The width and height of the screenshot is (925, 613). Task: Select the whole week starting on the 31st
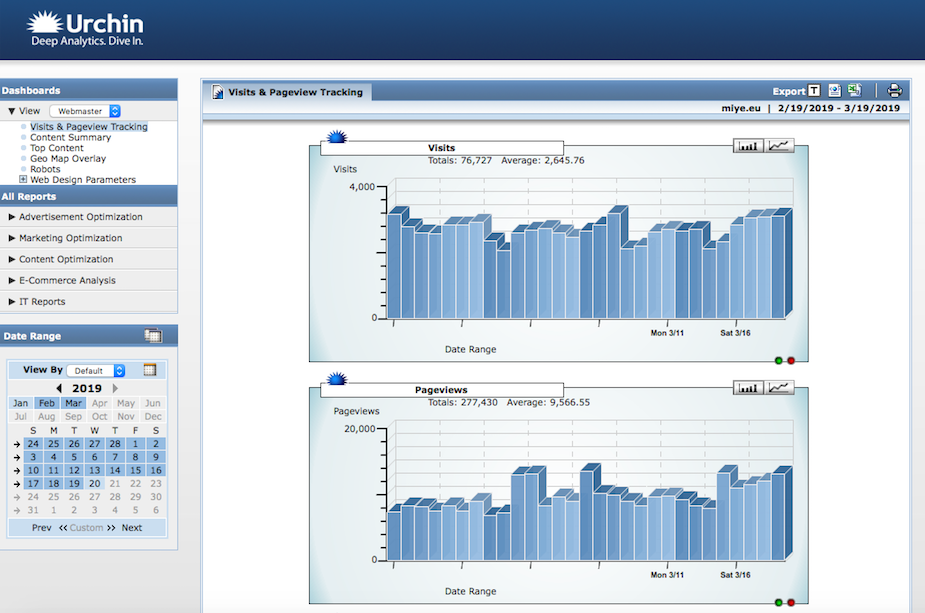click(17, 510)
